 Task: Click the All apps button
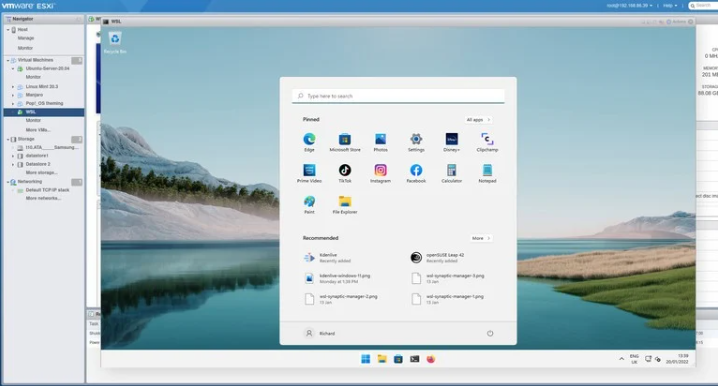(478, 120)
